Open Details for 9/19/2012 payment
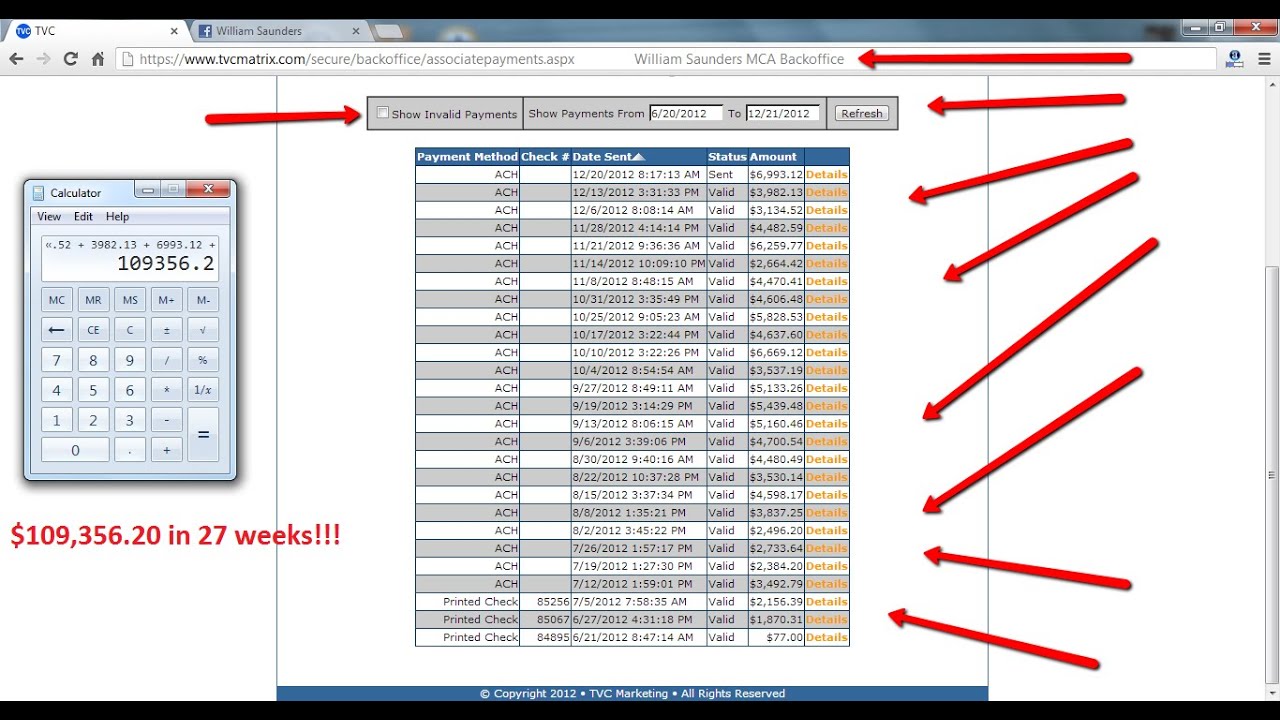Viewport: 1280px width, 720px height. click(x=827, y=406)
